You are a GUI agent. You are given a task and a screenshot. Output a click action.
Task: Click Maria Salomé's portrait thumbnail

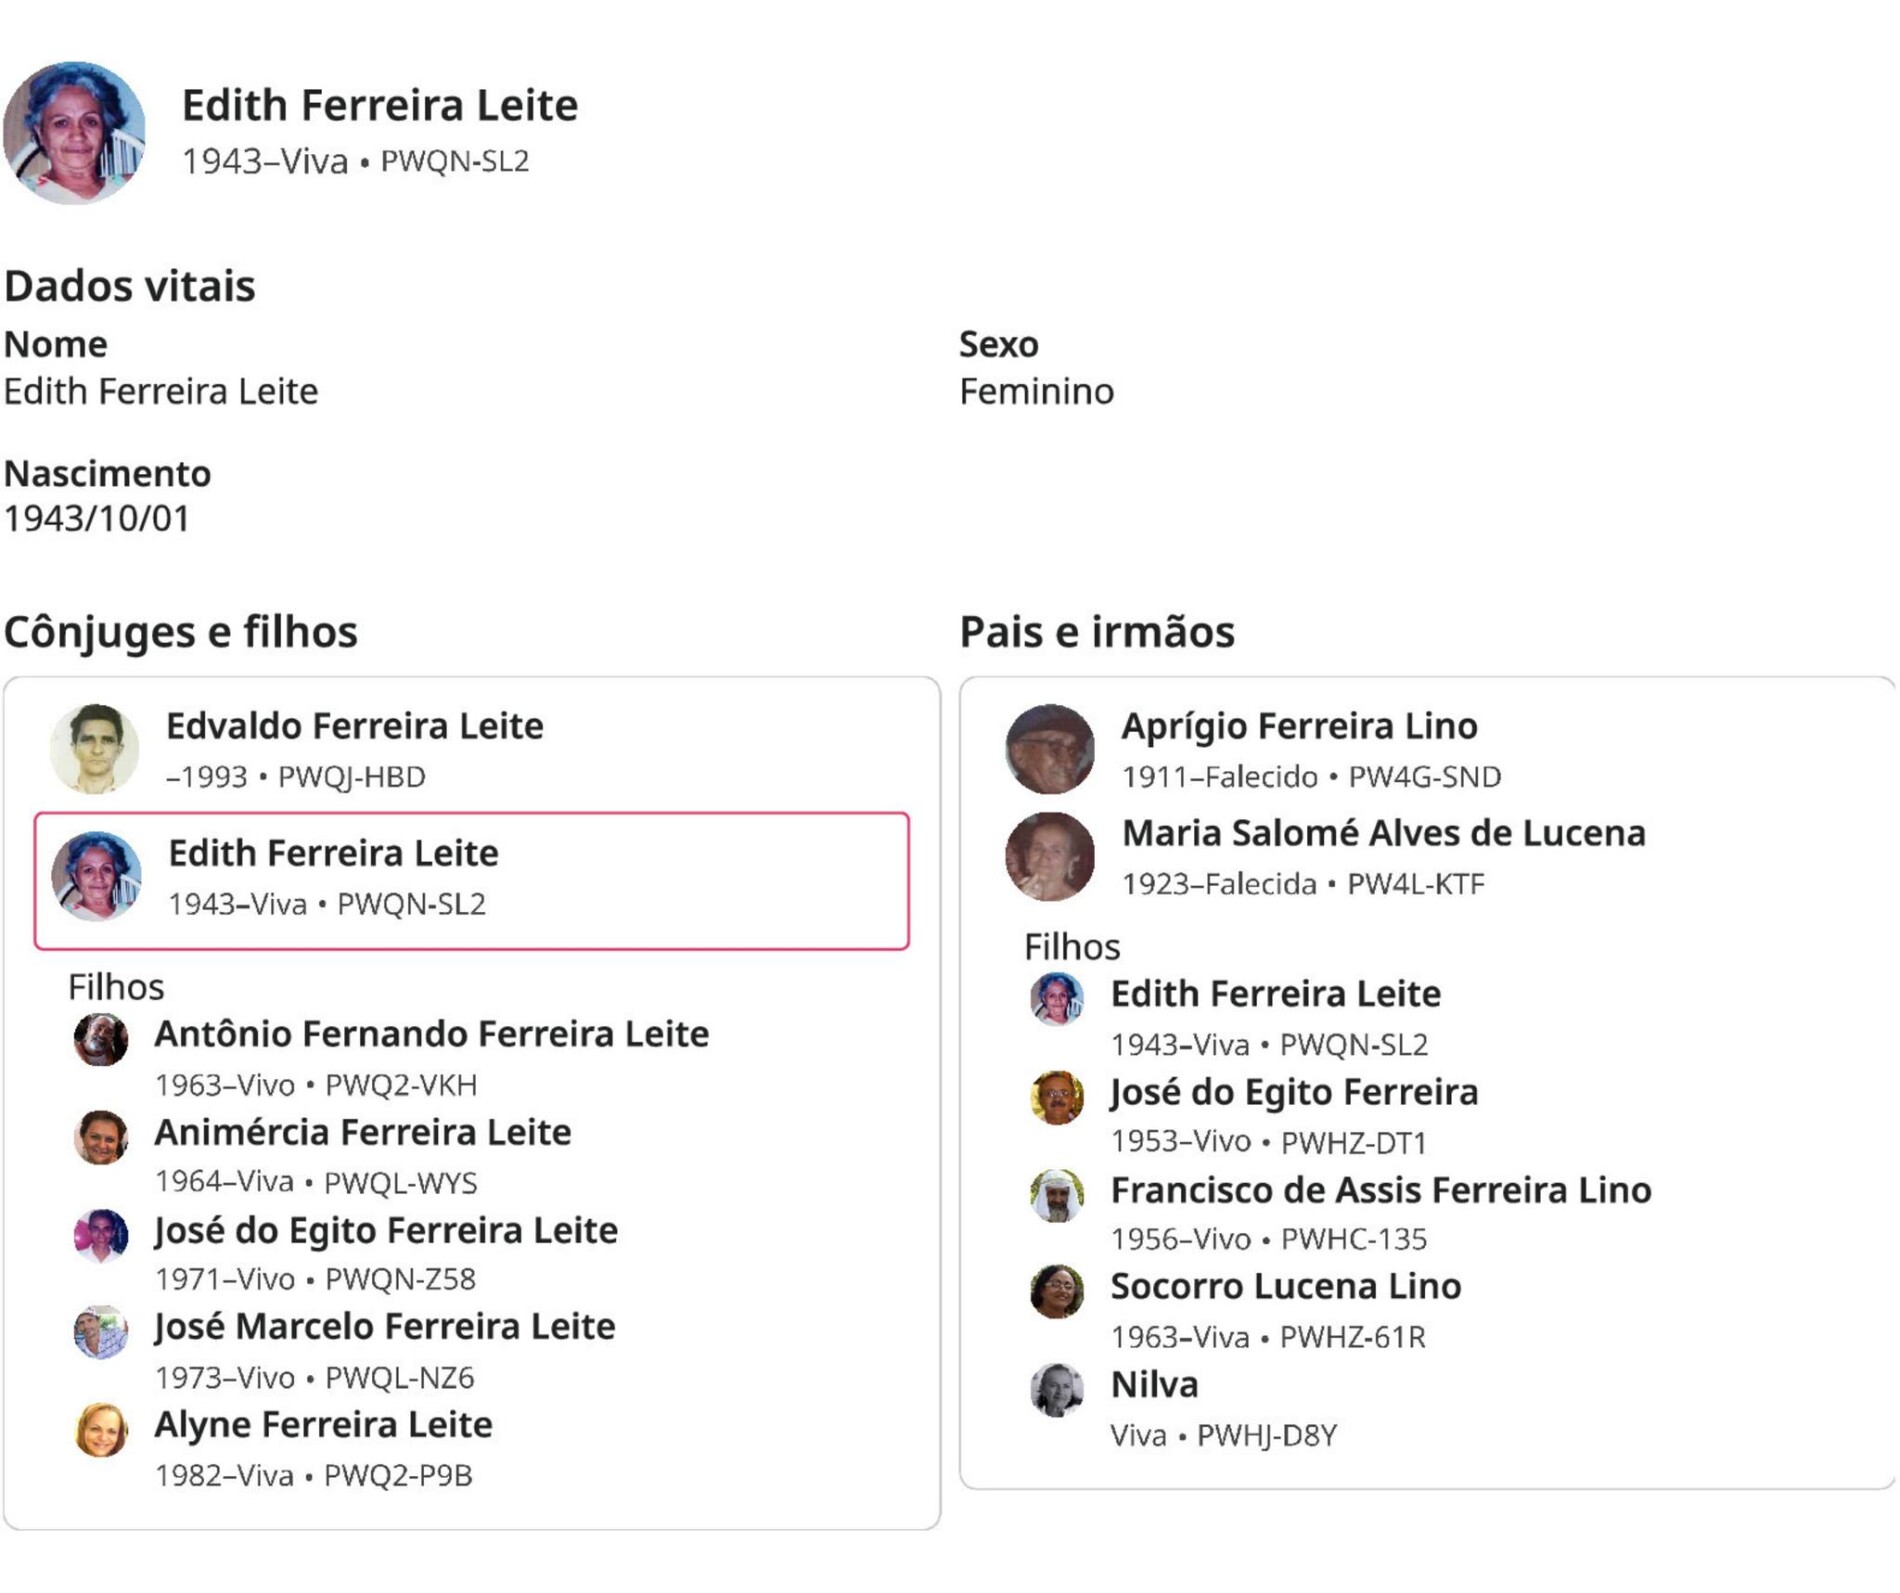click(1050, 856)
